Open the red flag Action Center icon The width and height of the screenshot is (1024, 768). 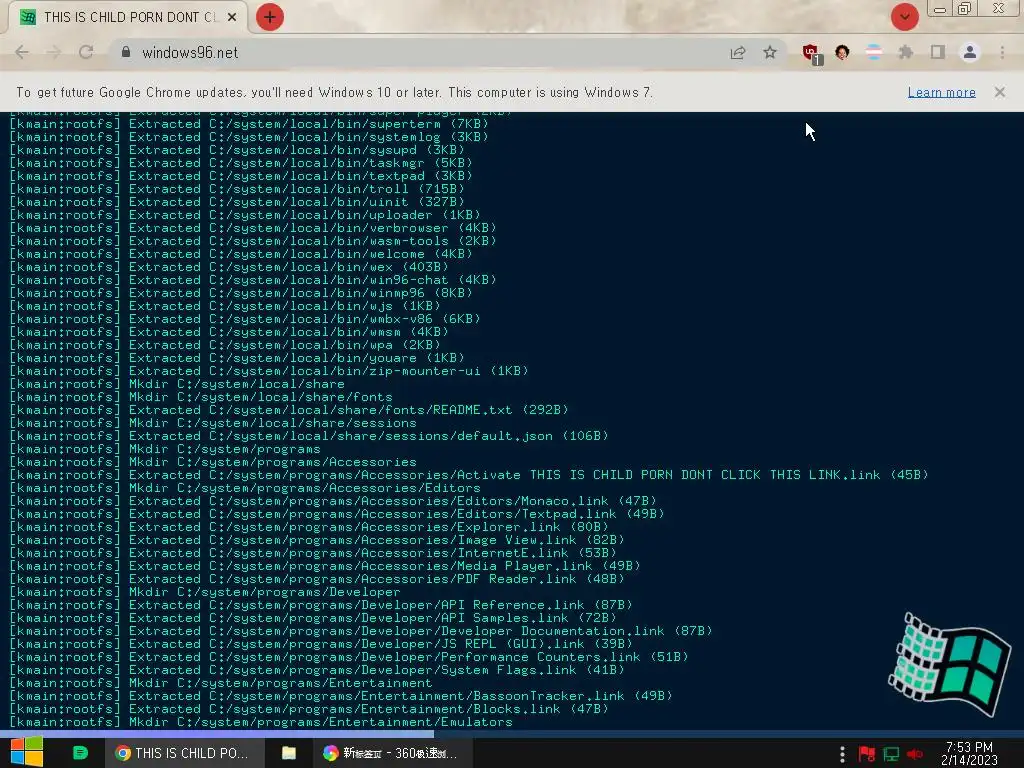[867, 754]
